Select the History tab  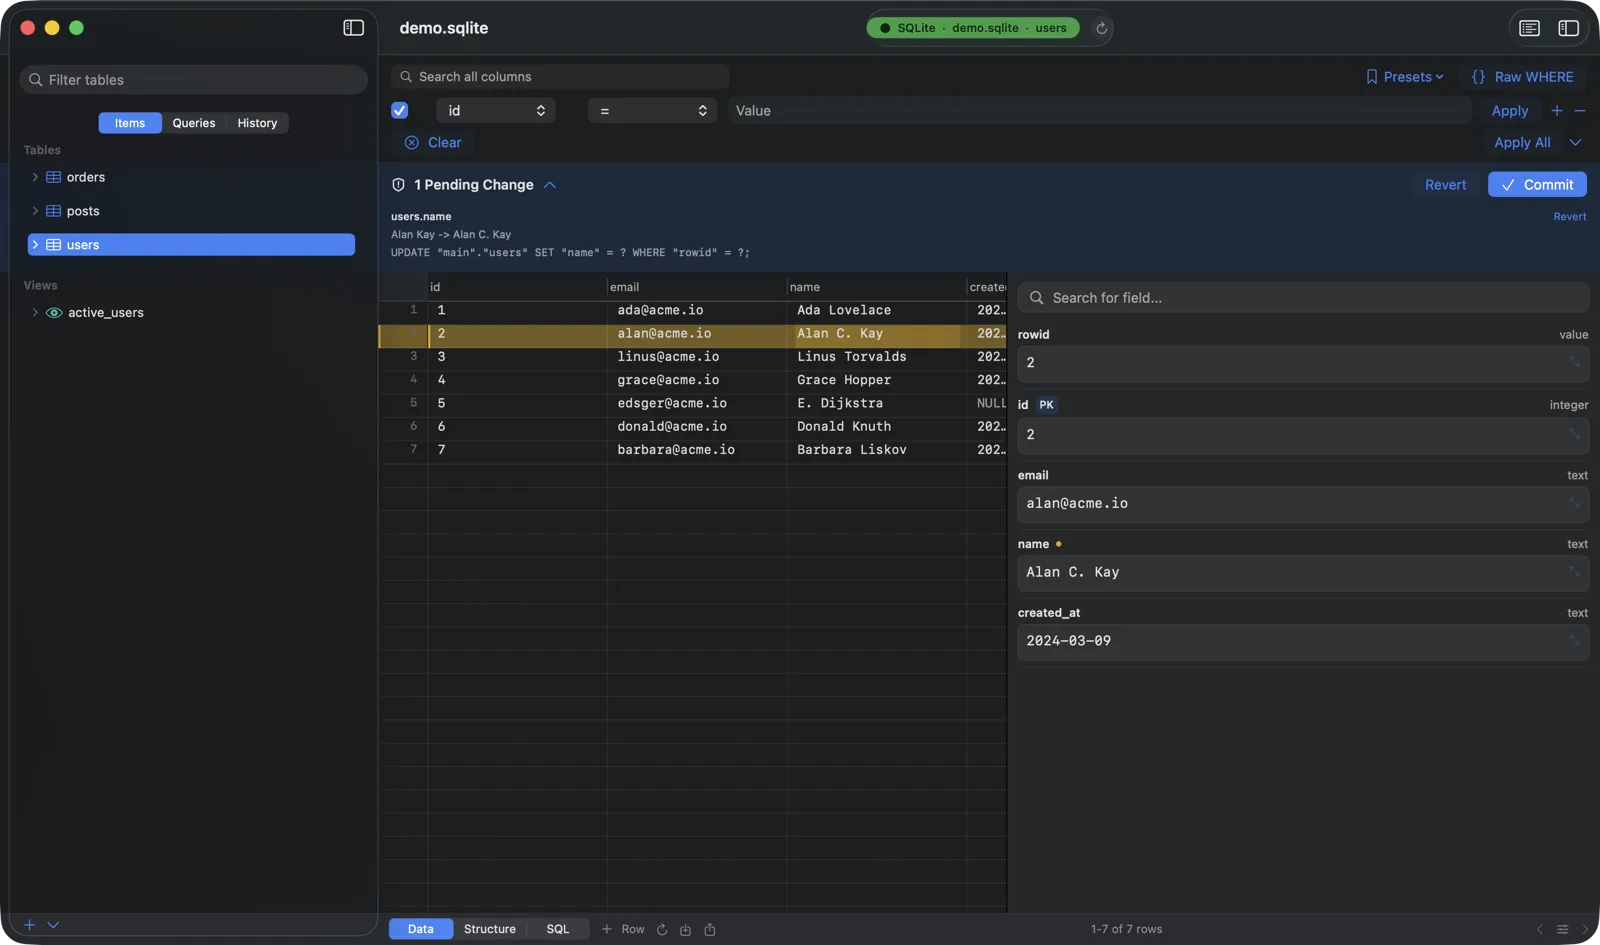click(257, 123)
